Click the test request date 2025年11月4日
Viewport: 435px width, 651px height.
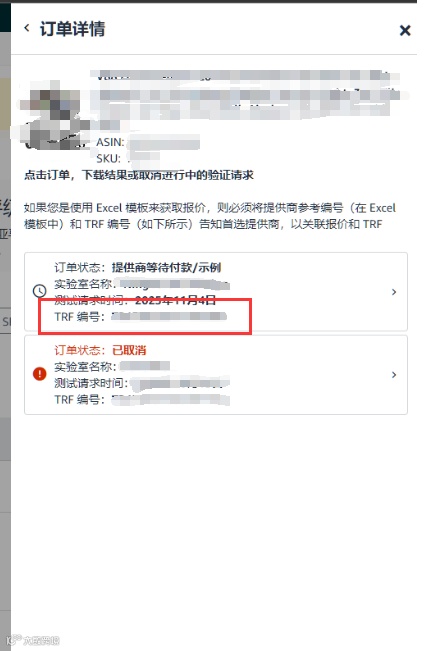pos(175,300)
